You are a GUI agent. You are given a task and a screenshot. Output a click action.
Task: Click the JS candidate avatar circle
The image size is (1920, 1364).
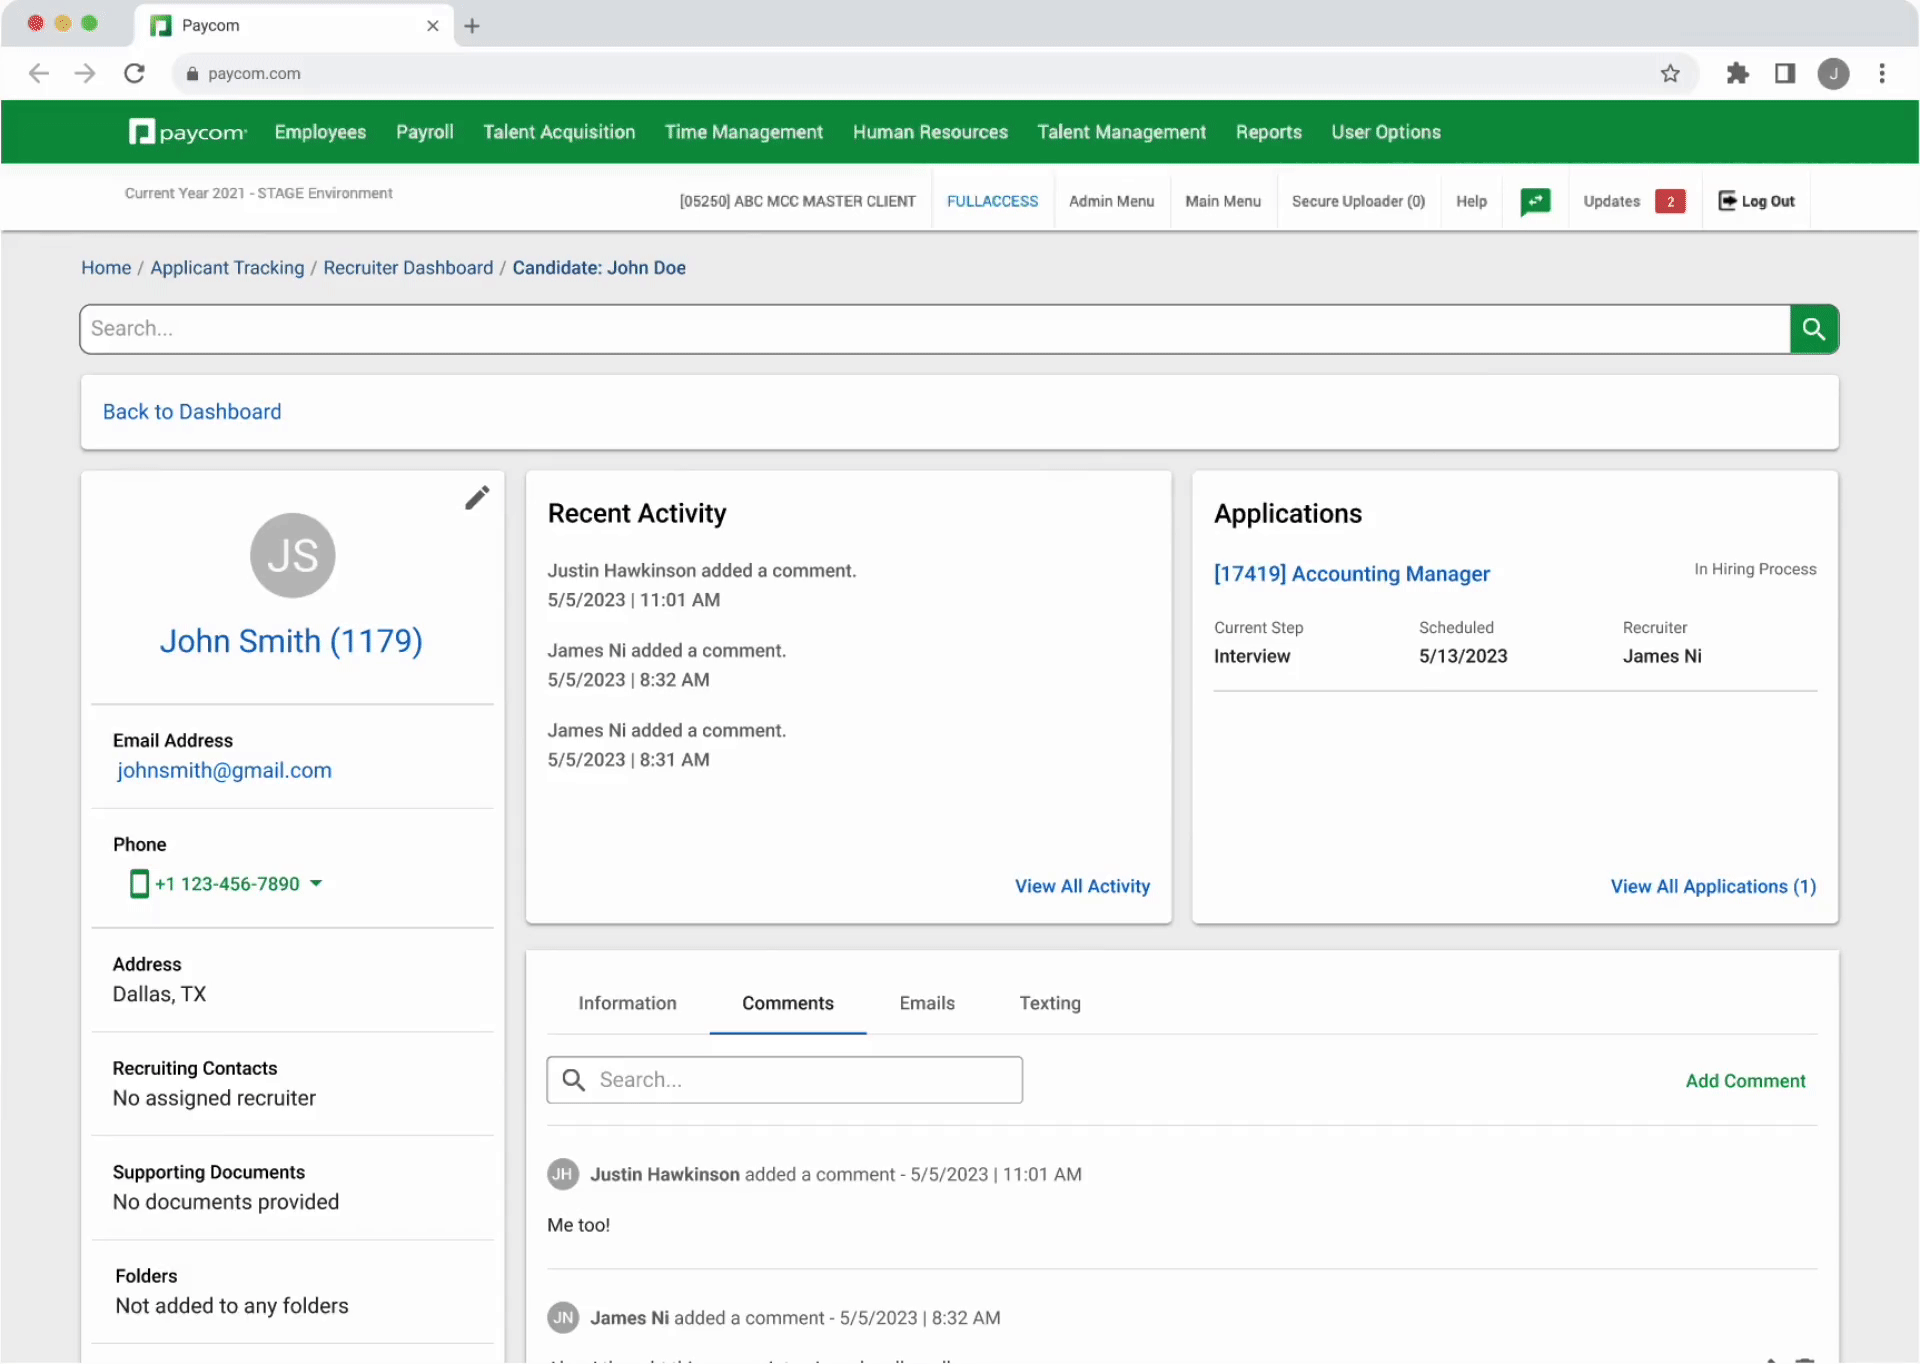tap(292, 556)
